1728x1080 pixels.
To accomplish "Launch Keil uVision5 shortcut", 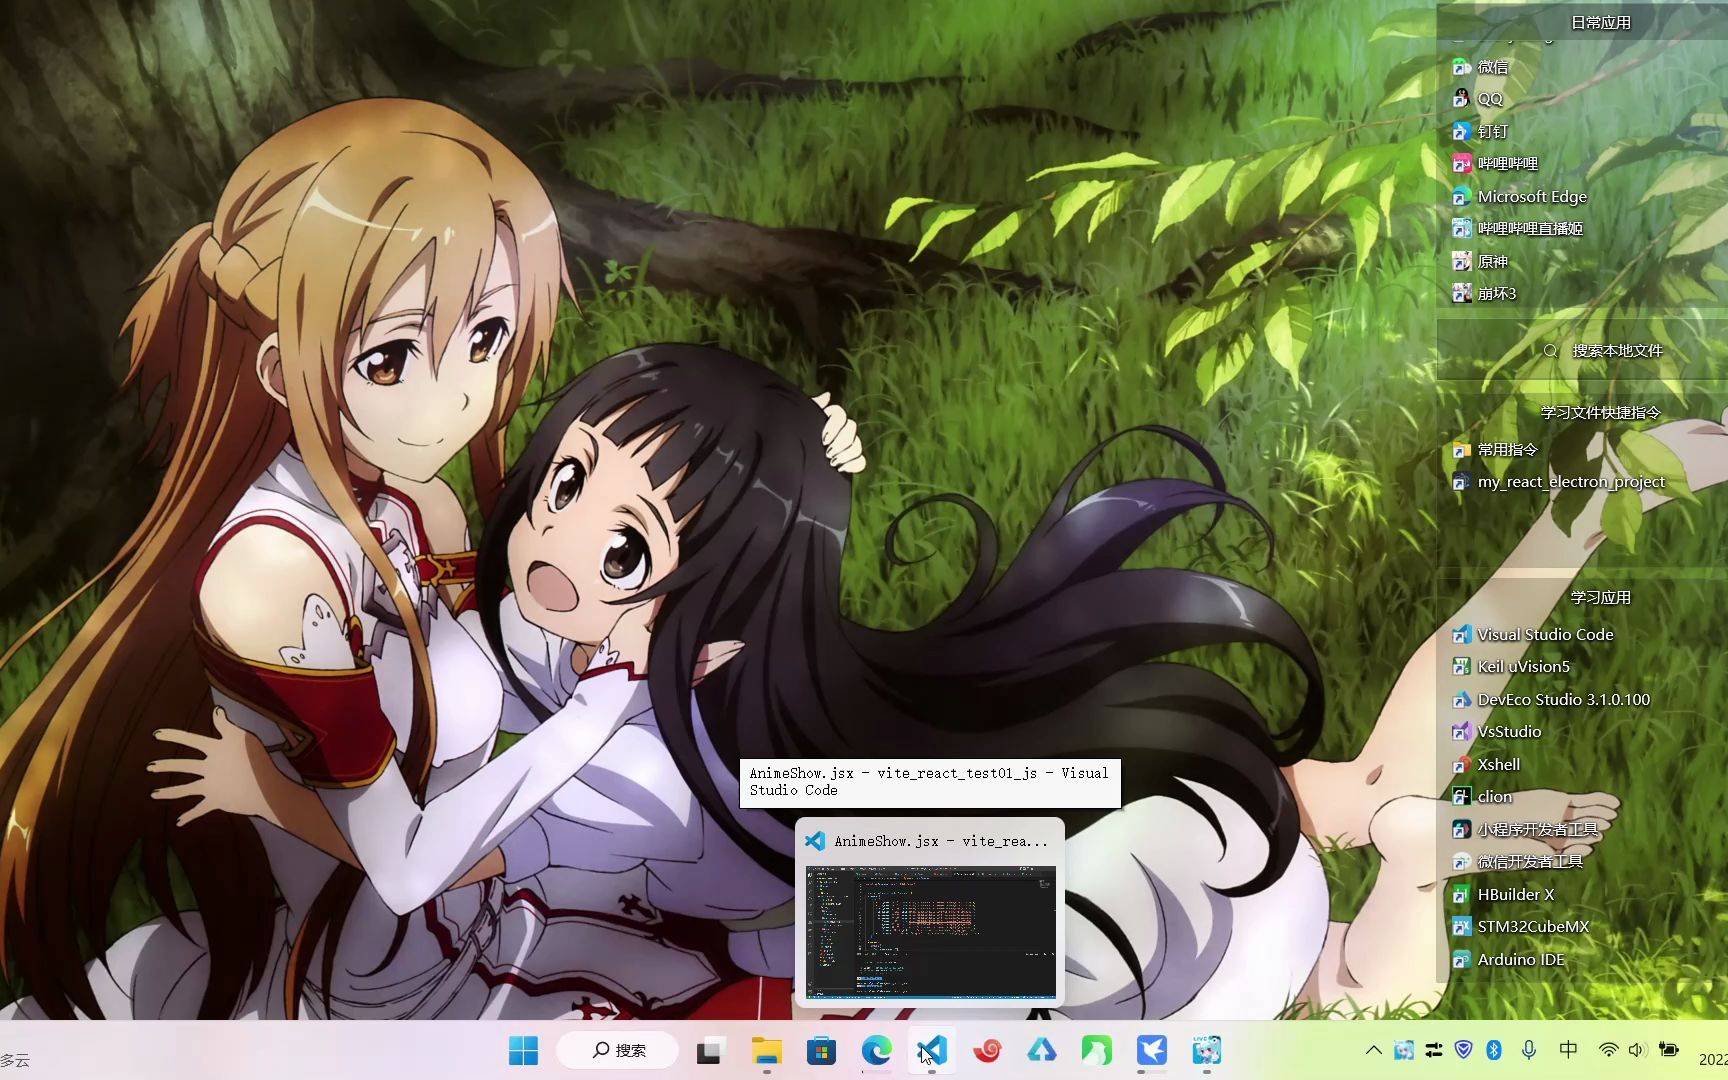I will (1510, 667).
